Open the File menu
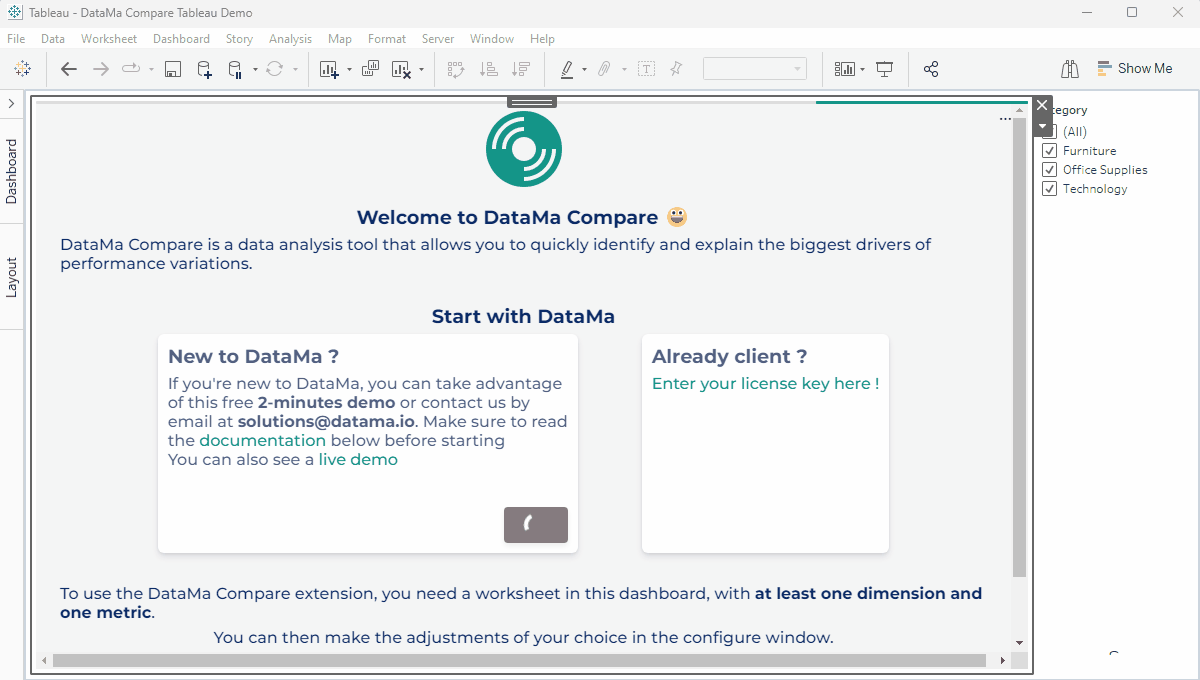This screenshot has height=680, width=1200. pyautogui.click(x=16, y=39)
